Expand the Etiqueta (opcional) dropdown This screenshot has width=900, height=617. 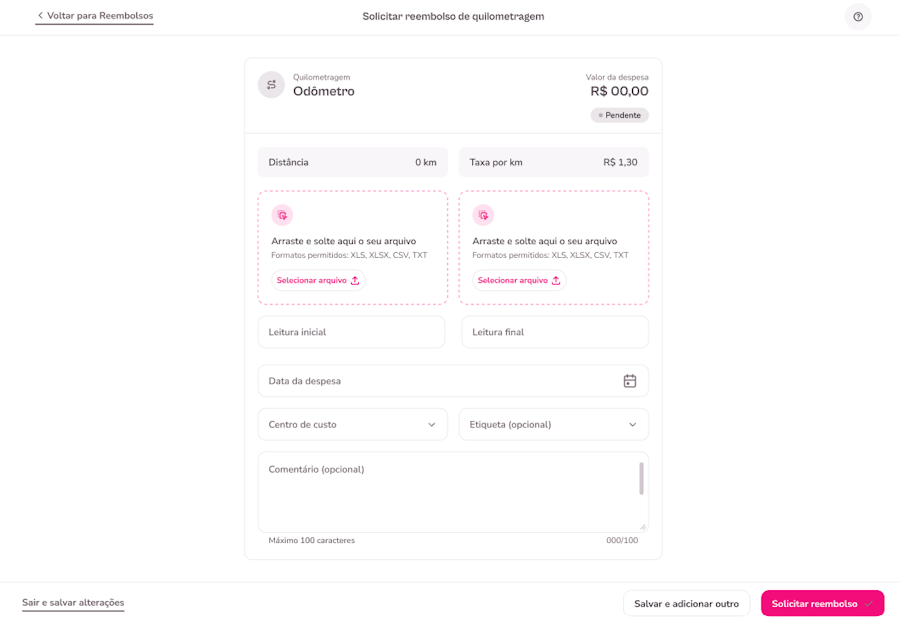[x=632, y=424]
